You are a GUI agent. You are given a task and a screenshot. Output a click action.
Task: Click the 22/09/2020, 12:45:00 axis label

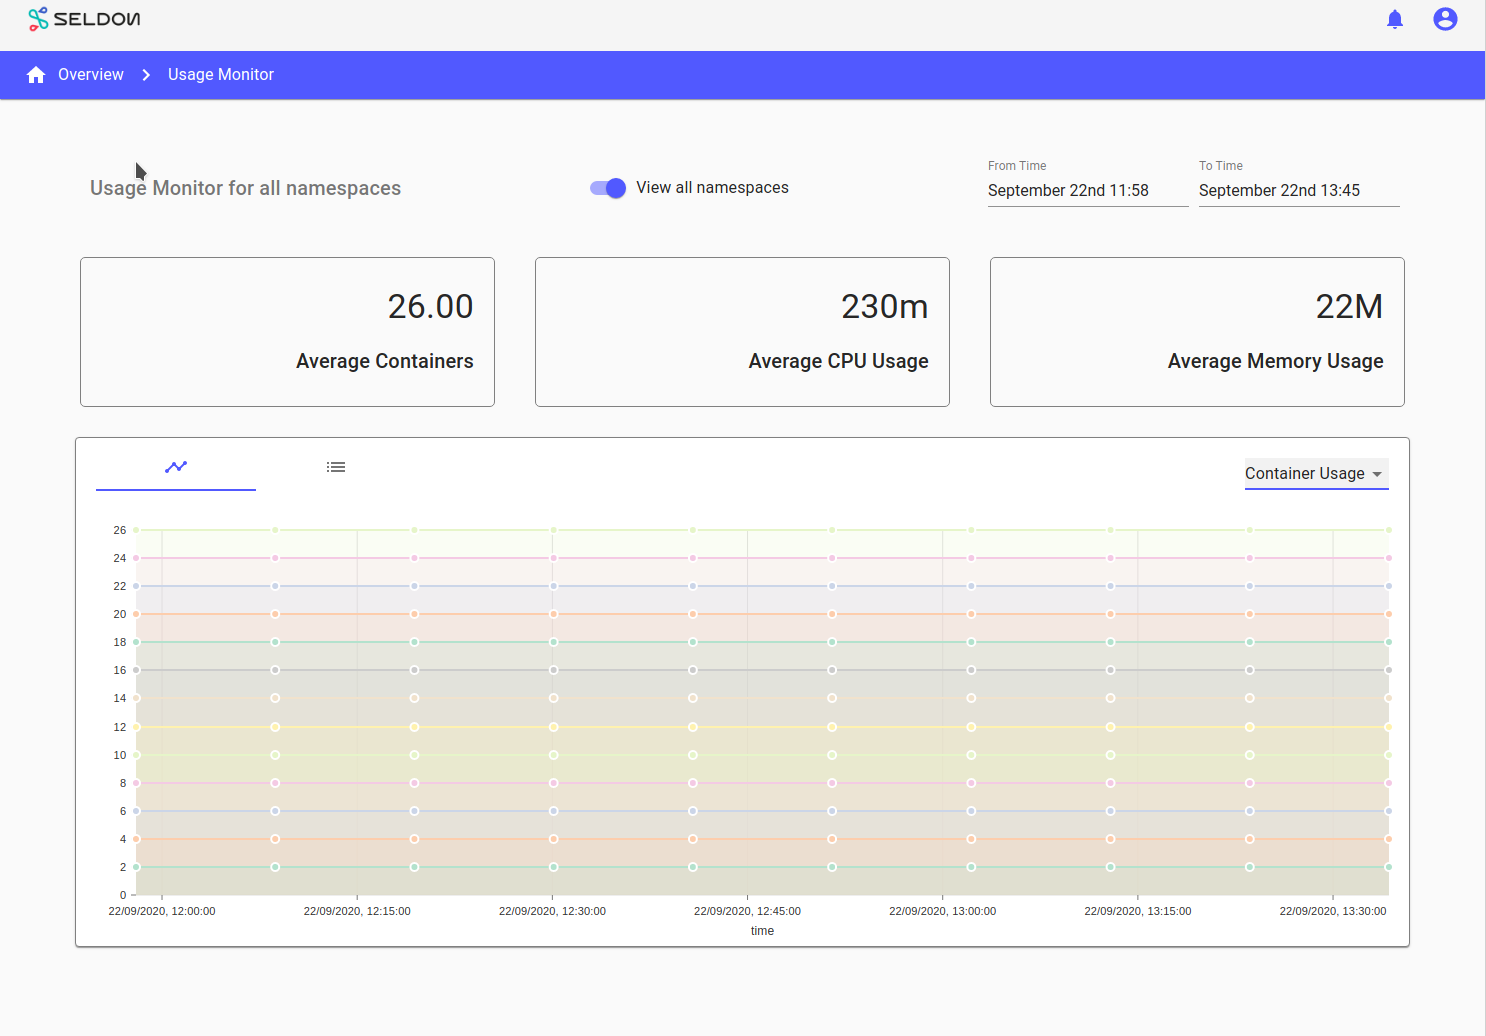pos(747,911)
